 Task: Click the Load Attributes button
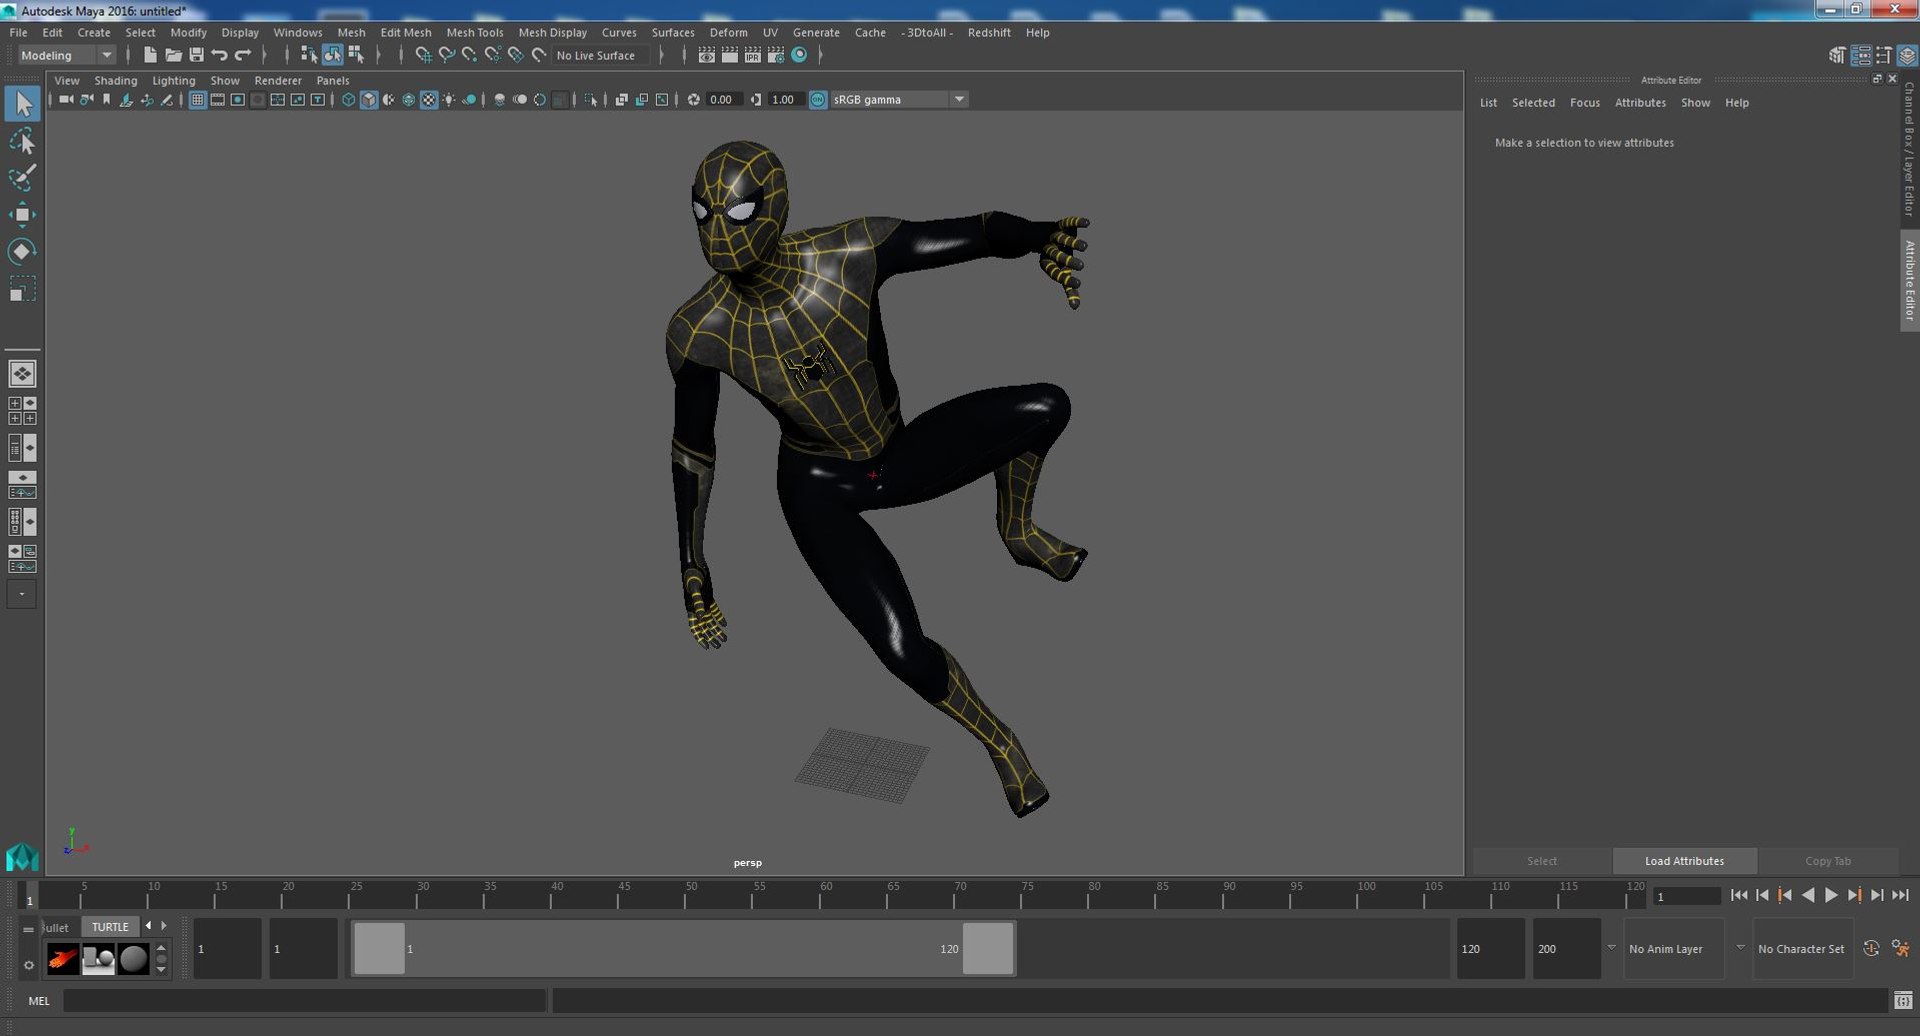pos(1684,861)
